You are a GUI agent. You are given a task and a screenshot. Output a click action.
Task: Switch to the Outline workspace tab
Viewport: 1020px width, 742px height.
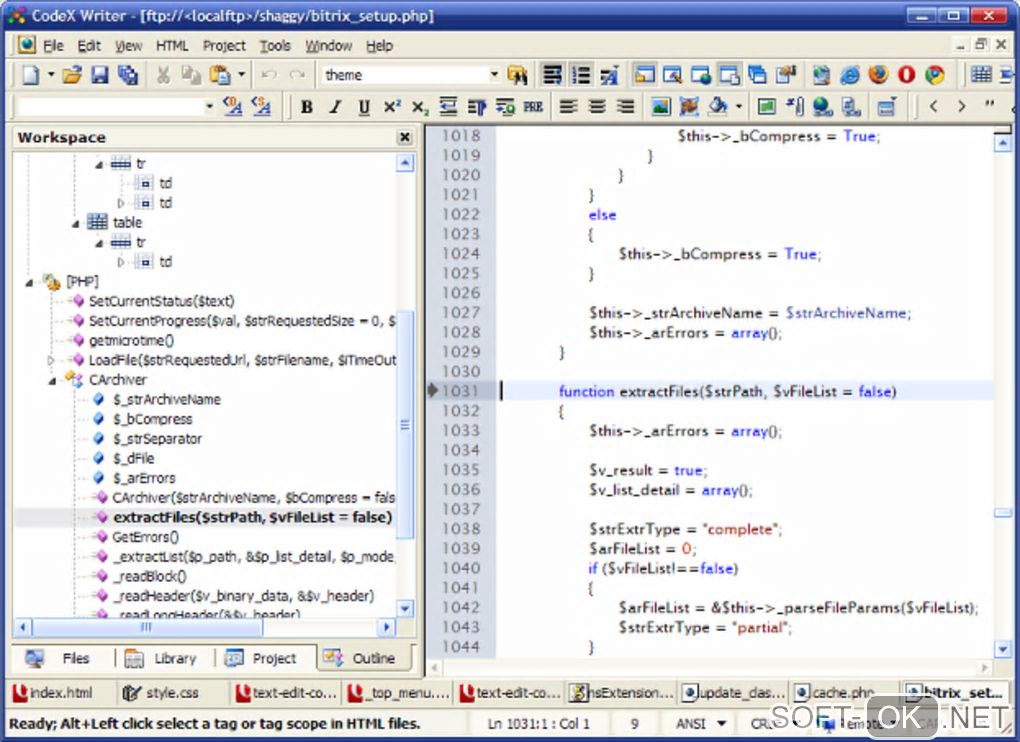(x=364, y=658)
